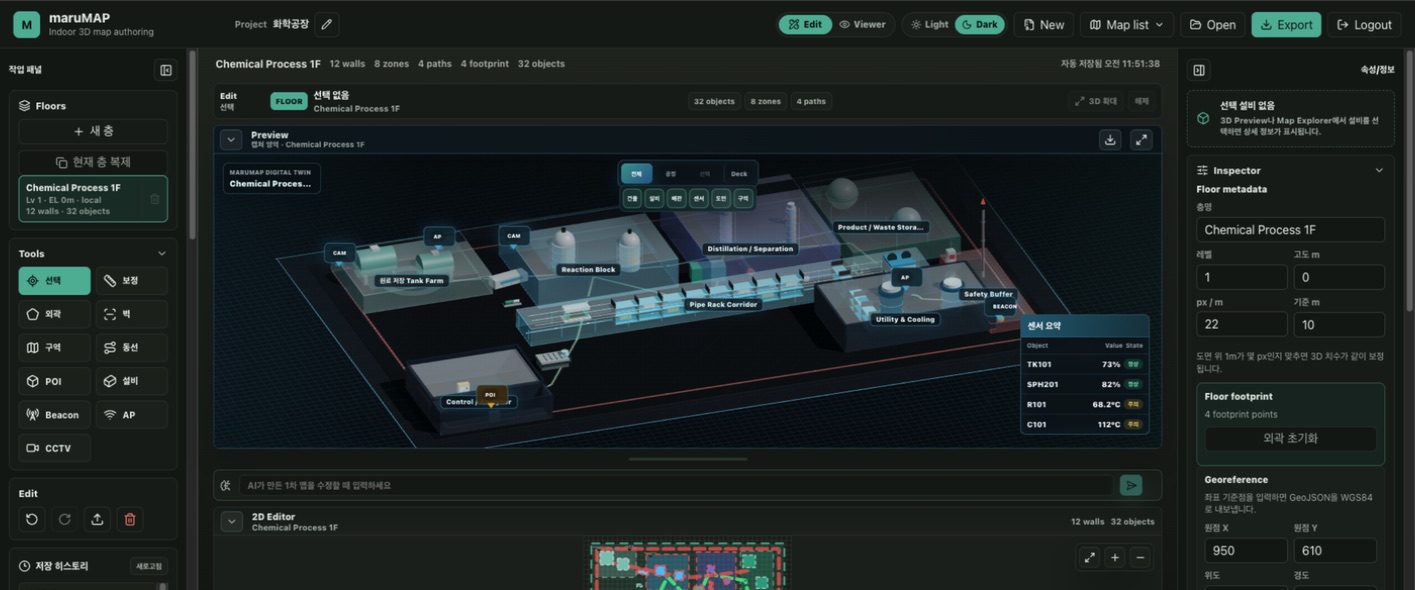Toggle the 배관 layer filter
1415x590 pixels.
[677, 198]
